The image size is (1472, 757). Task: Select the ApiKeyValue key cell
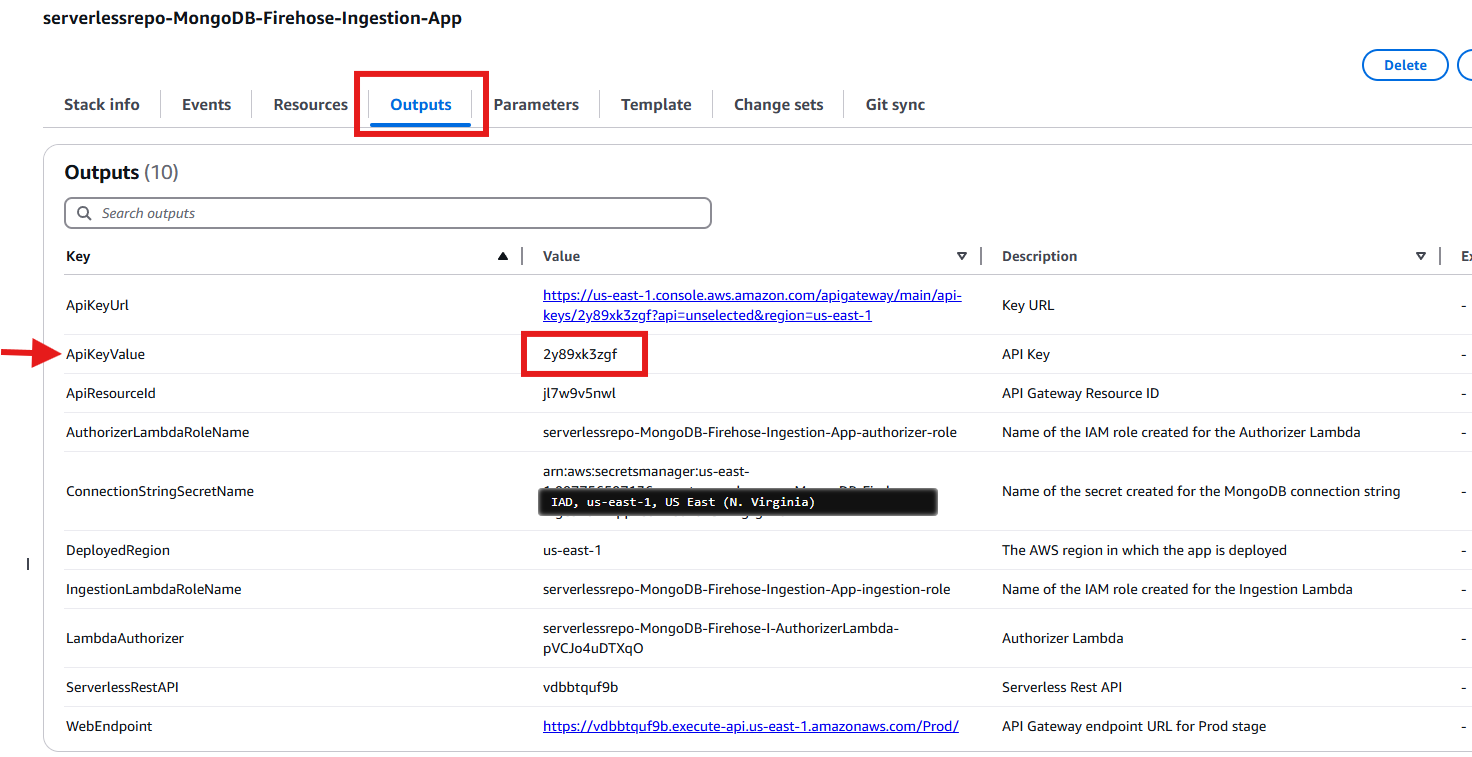[106, 354]
